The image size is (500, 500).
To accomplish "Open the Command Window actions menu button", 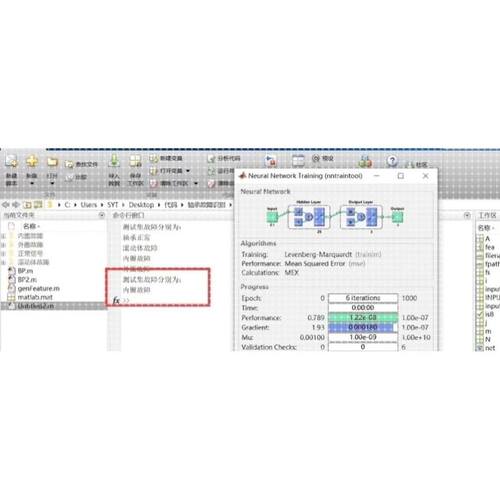I will point(467,216).
